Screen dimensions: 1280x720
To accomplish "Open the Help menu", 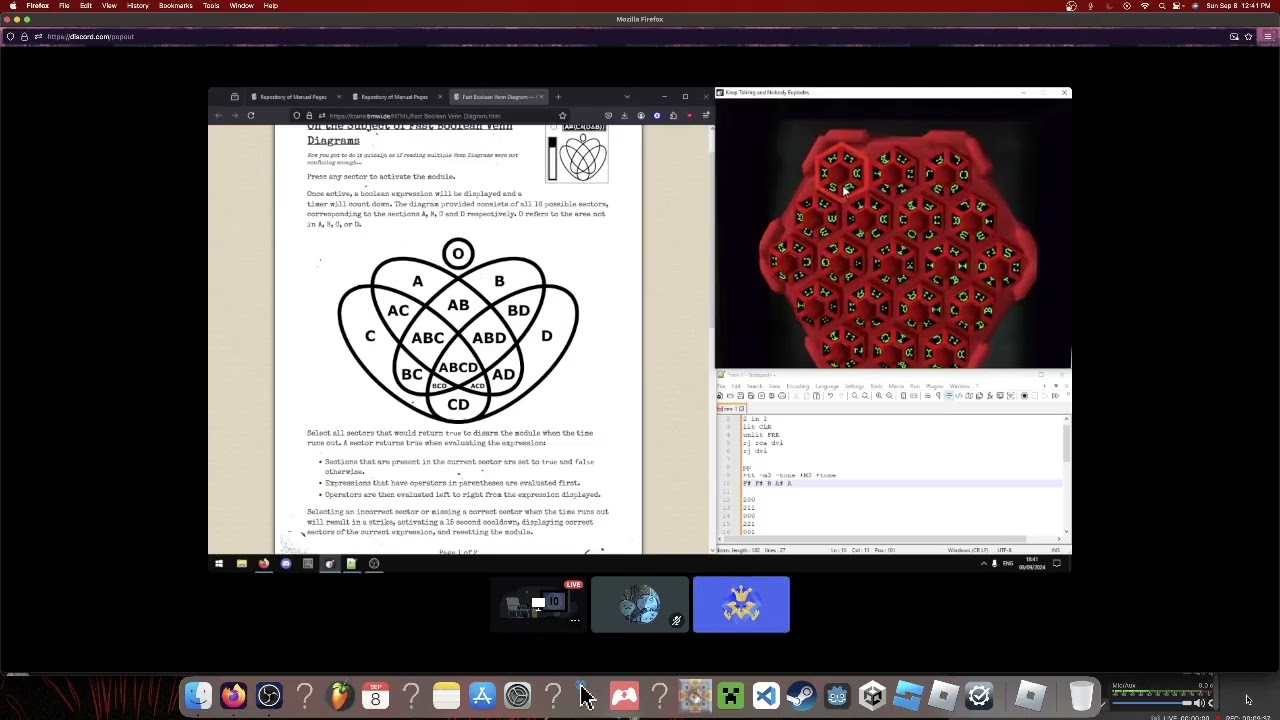I will click(x=271, y=6).
